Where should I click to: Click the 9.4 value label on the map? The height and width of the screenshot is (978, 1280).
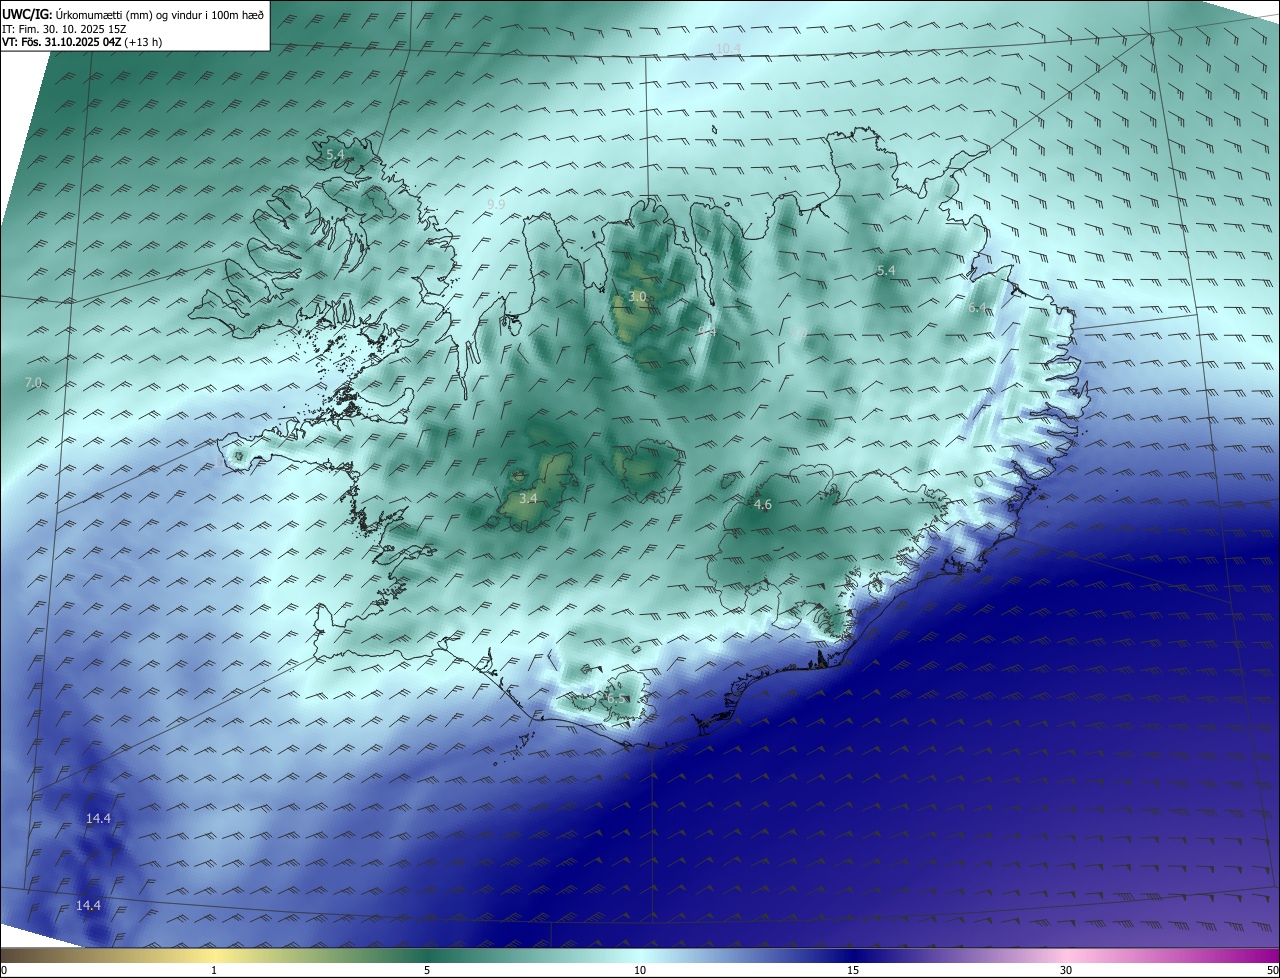point(707,331)
